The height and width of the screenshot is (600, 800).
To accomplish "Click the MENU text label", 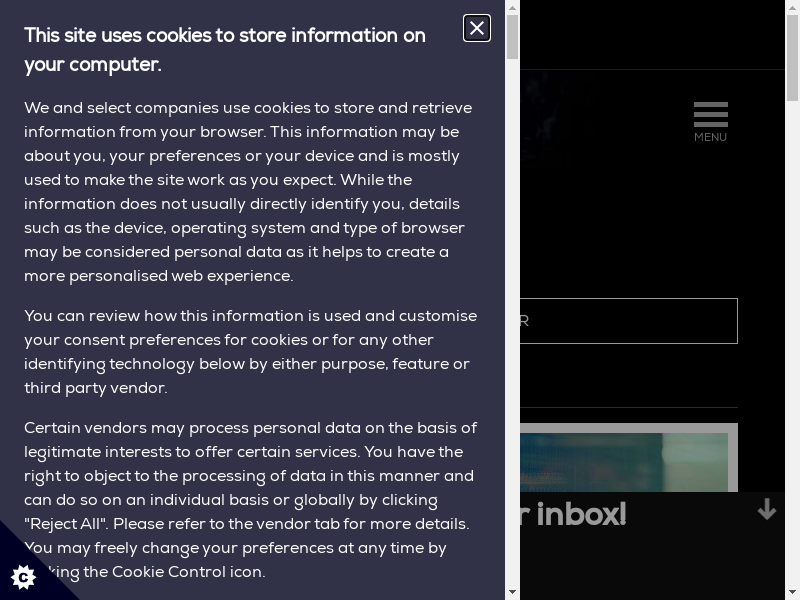I will tap(710, 138).
